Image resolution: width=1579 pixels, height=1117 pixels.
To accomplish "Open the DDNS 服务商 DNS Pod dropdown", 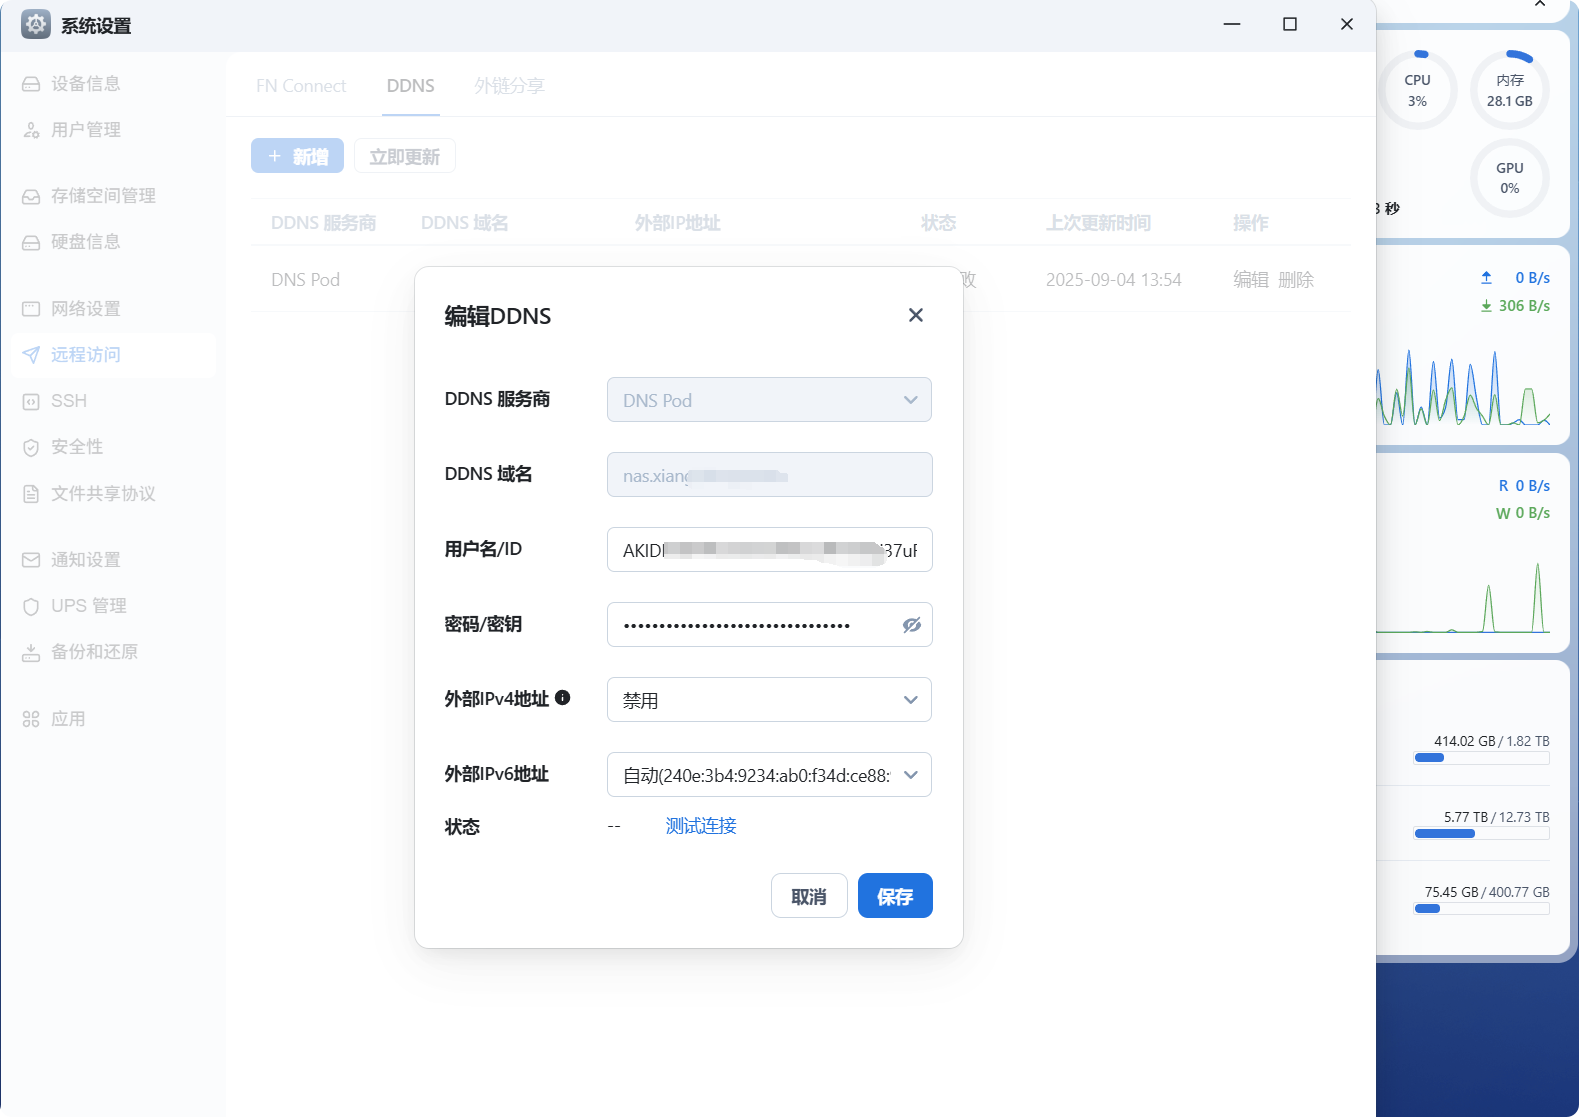I will coord(769,400).
